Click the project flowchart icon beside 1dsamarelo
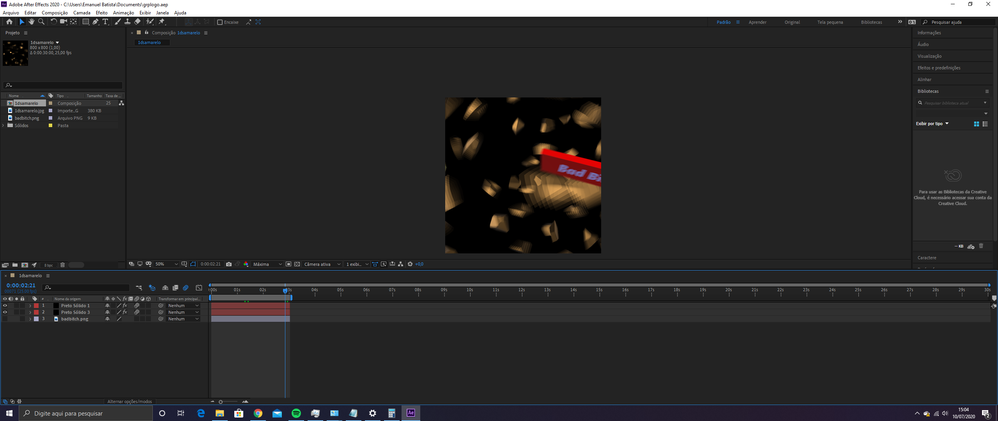This screenshot has width=998, height=421. (x=121, y=103)
